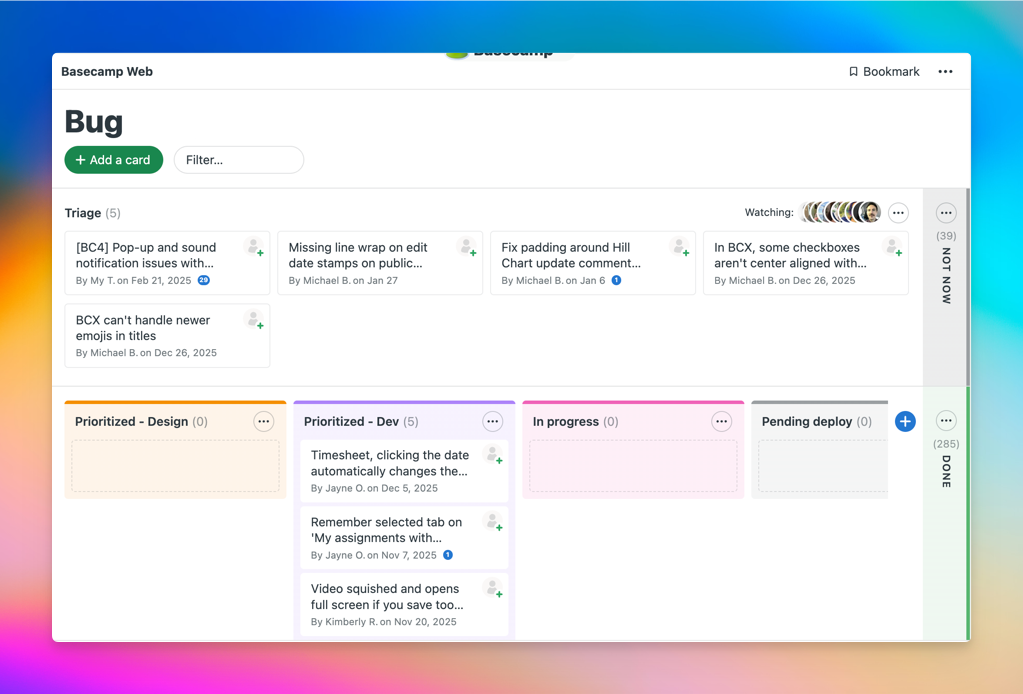The image size is (1023, 694).
Task: Assign someone to Missing line wrap card
Action: point(466,247)
